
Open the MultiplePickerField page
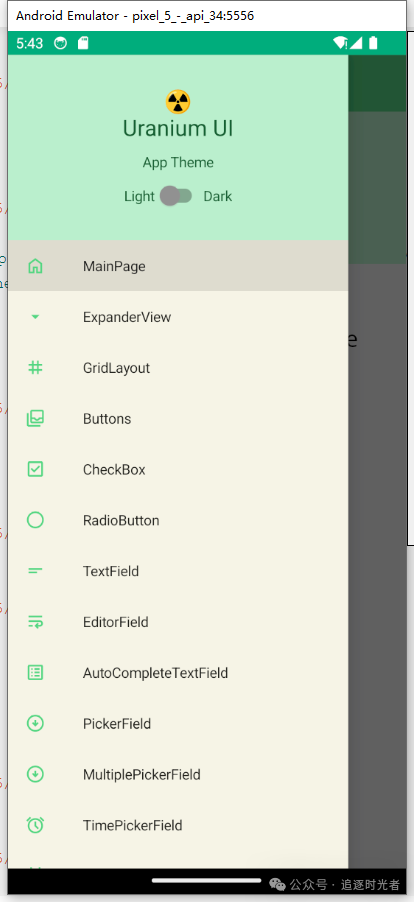[x=178, y=774]
